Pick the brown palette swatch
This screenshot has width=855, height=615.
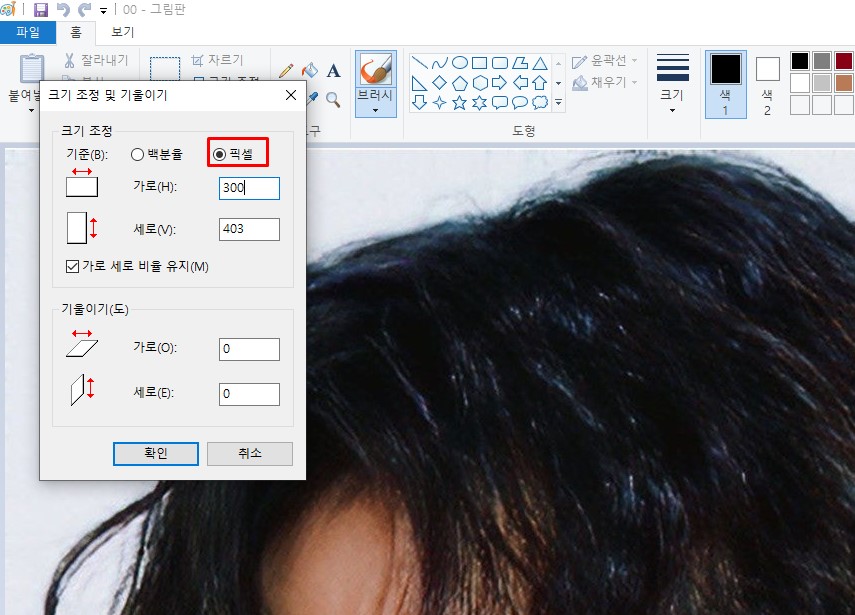[x=844, y=83]
